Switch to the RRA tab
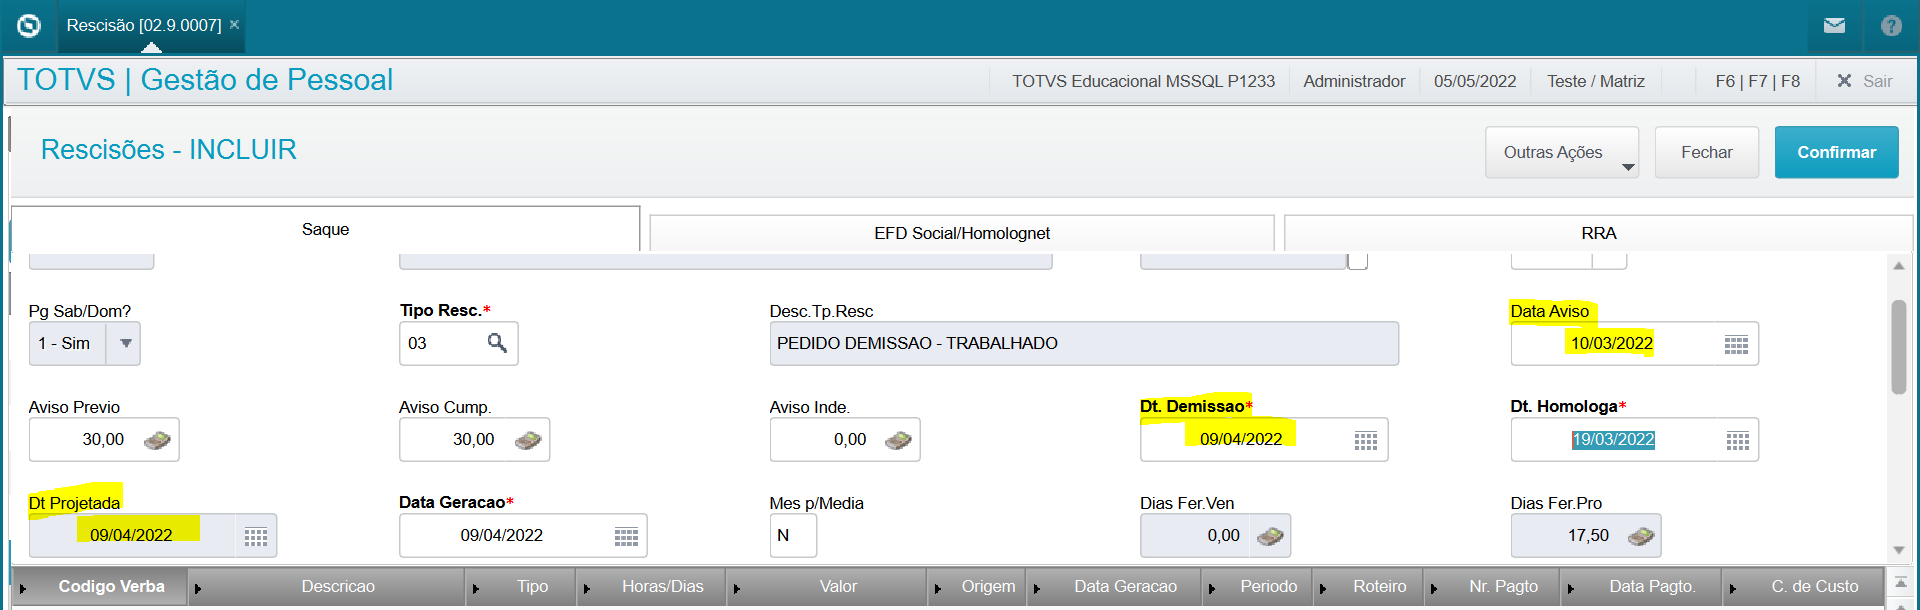The height and width of the screenshot is (610, 1920). coord(1598,233)
